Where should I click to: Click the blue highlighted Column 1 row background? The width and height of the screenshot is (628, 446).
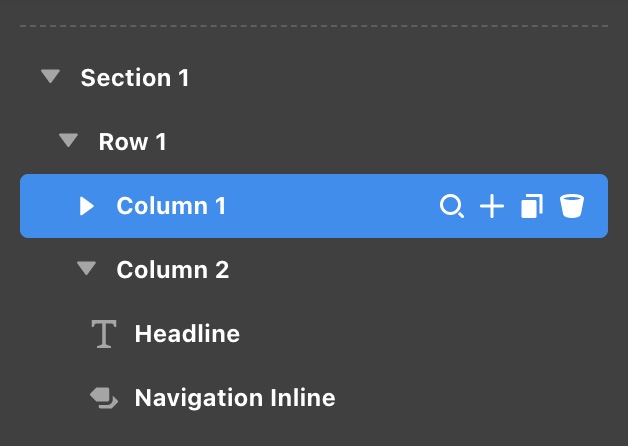(x=314, y=206)
